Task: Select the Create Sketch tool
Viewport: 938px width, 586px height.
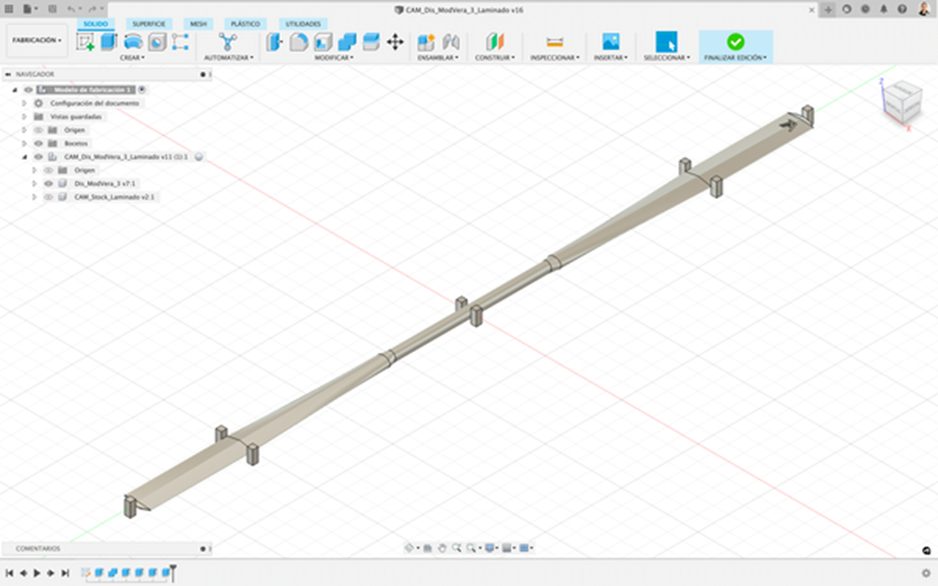Action: (x=85, y=42)
